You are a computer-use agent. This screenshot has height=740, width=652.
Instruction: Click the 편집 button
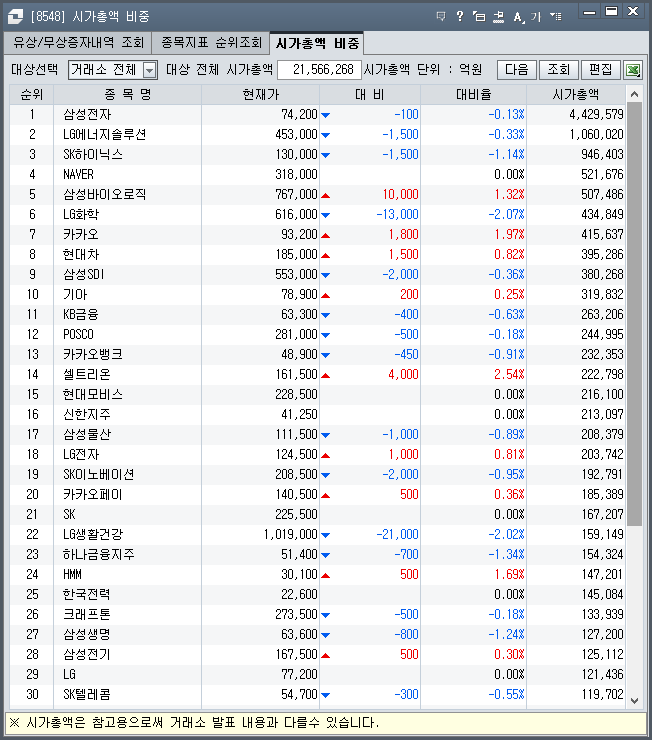[601, 70]
